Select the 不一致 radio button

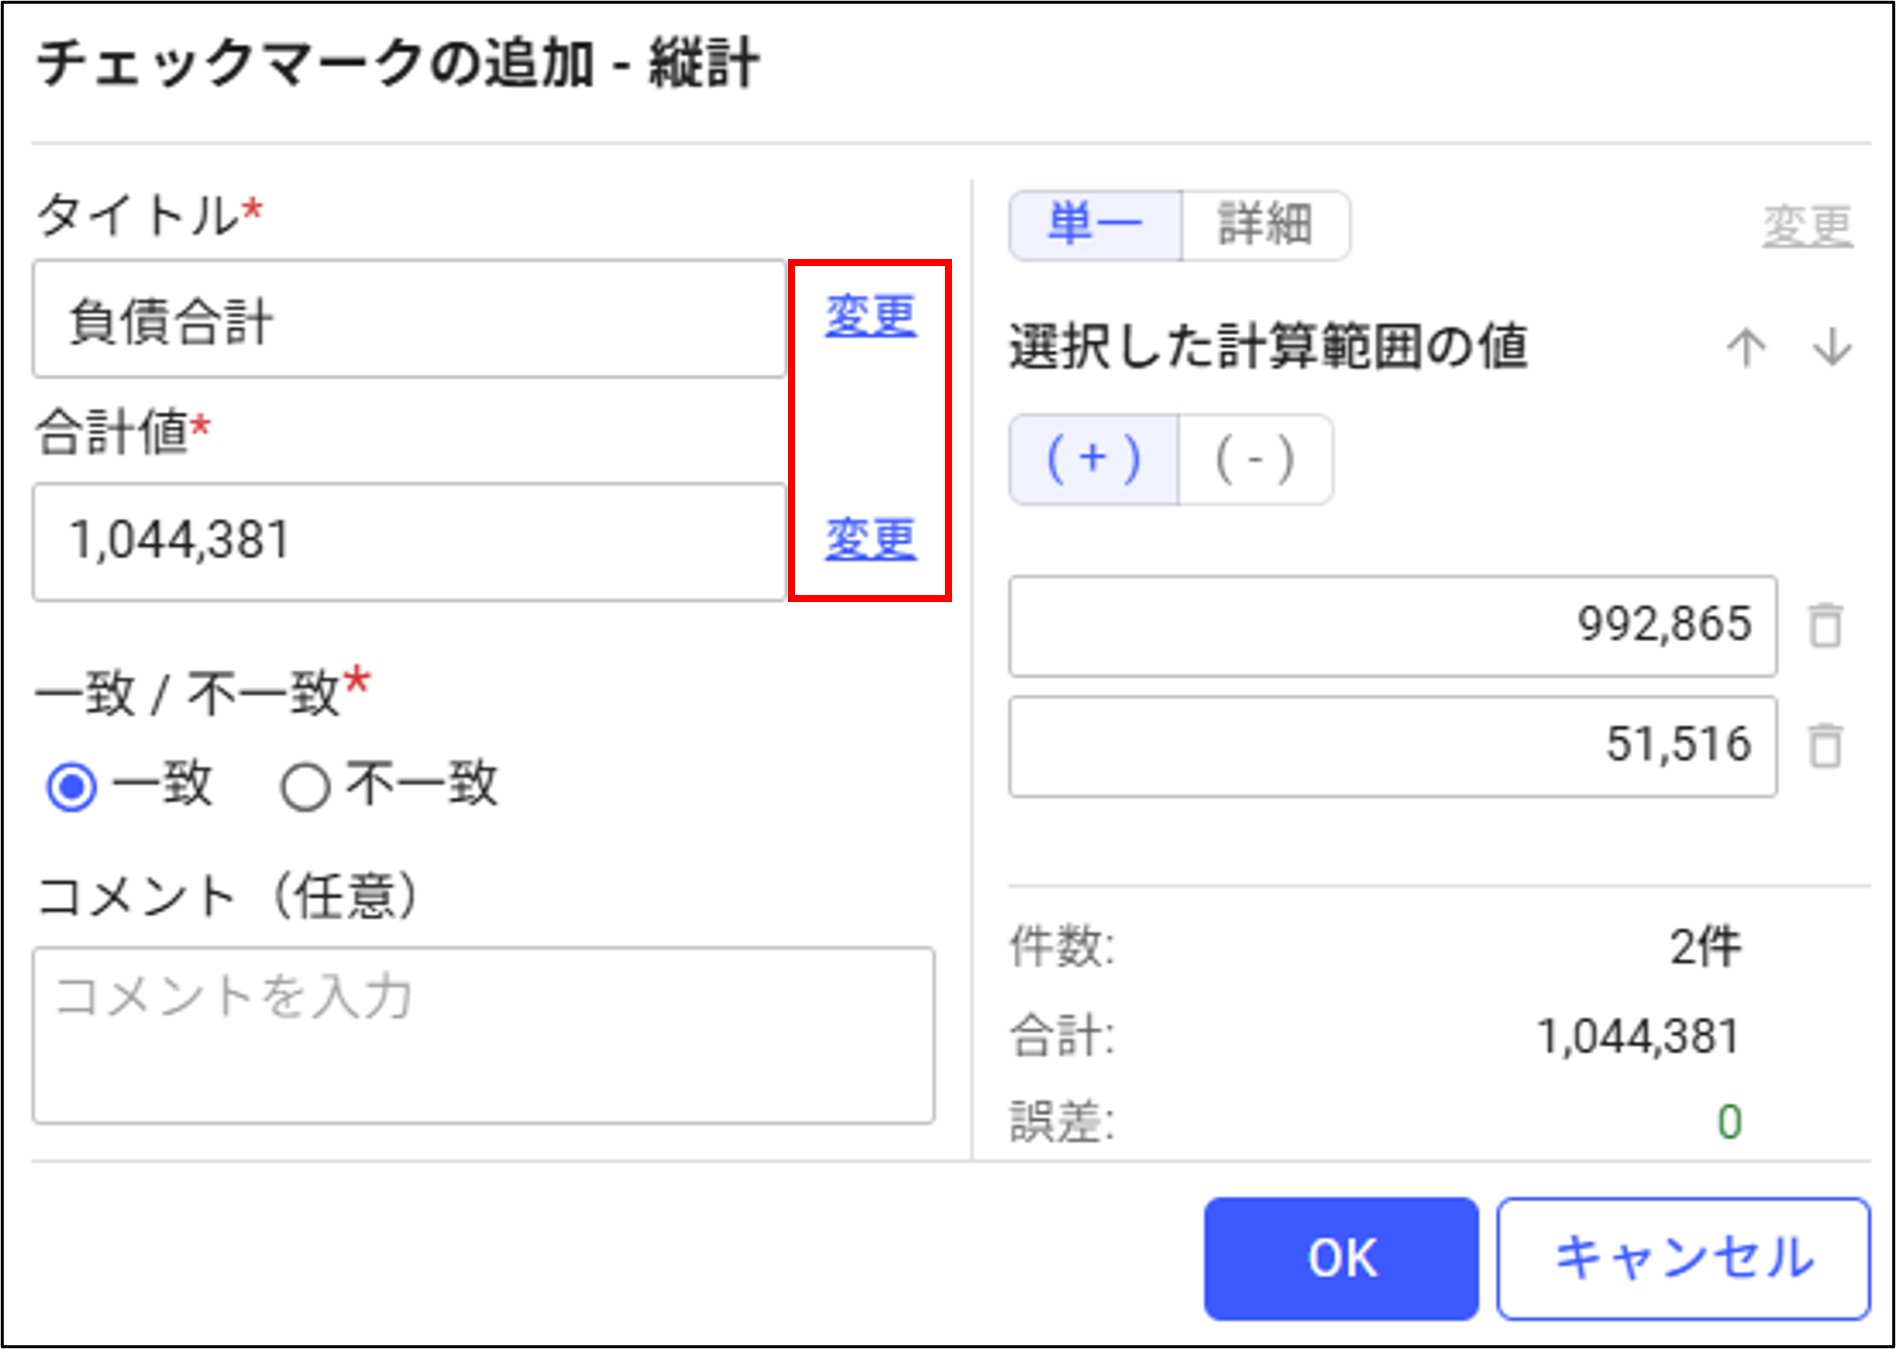305,787
